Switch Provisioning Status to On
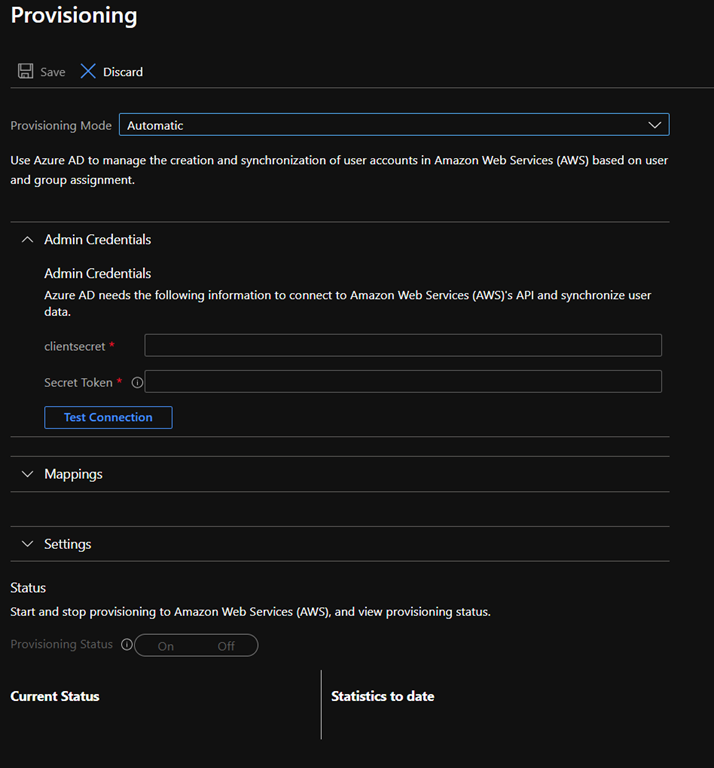Viewport: 714px width, 768px height. click(166, 646)
